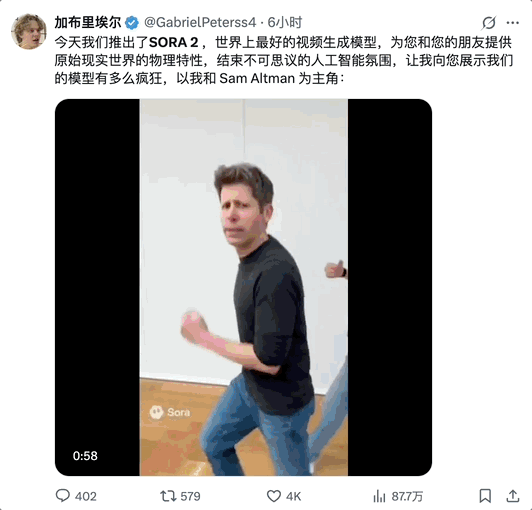Image resolution: width=532 pixels, height=510 pixels.
Task: Like the post with heart icon
Action: pyautogui.click(x=273, y=496)
